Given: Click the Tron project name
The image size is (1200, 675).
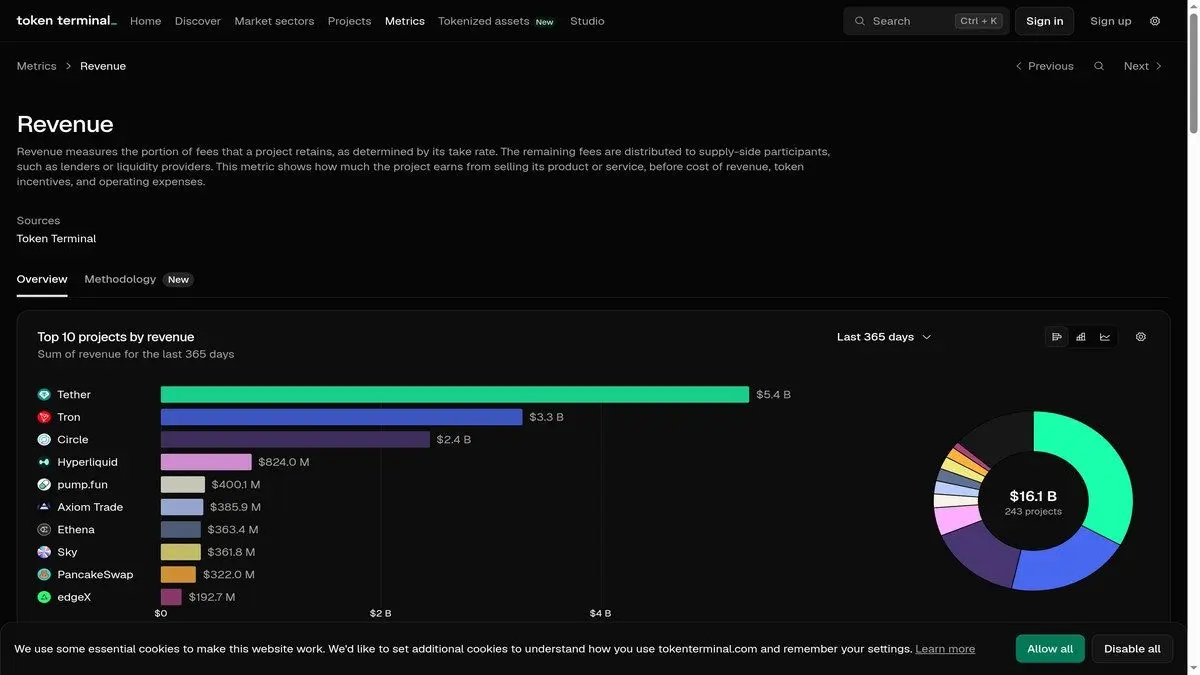Looking at the screenshot, I should tap(69, 417).
